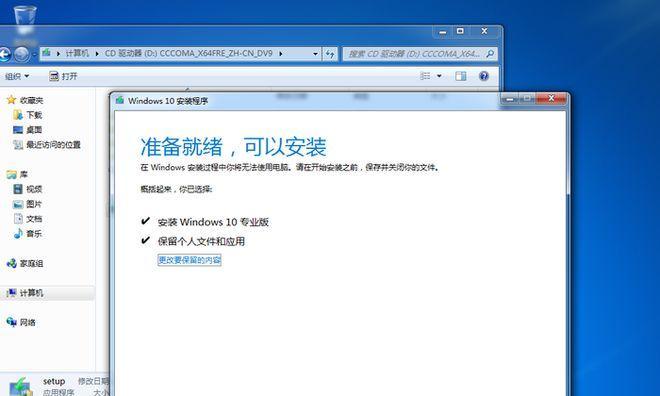Close the Explorer window
Image resolution: width=660 pixels, height=396 pixels.
pyautogui.click(x=484, y=31)
